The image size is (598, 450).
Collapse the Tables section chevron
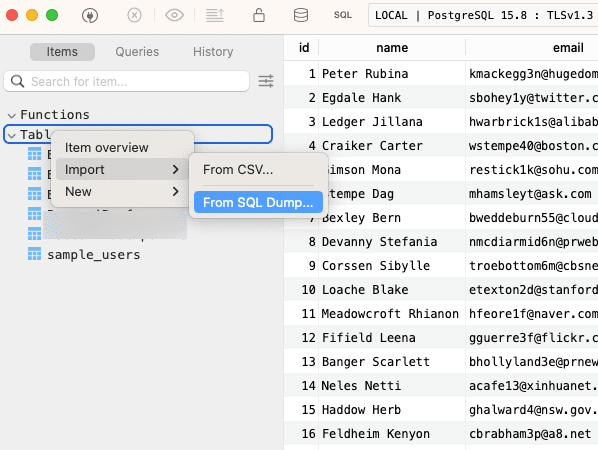click(12, 135)
